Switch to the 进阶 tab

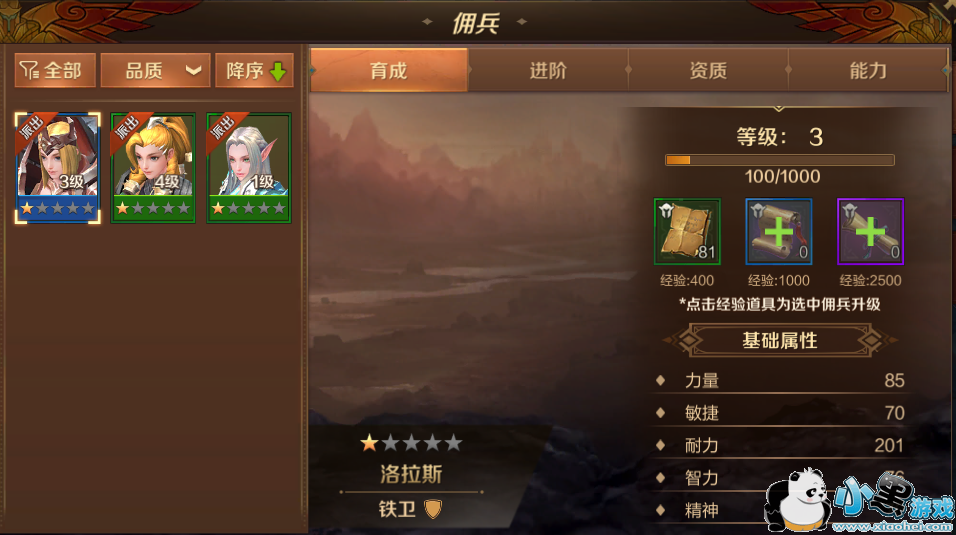pos(548,71)
